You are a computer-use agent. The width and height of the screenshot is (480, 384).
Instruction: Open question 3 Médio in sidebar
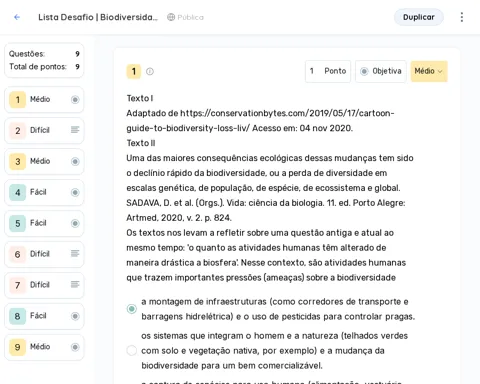44,161
